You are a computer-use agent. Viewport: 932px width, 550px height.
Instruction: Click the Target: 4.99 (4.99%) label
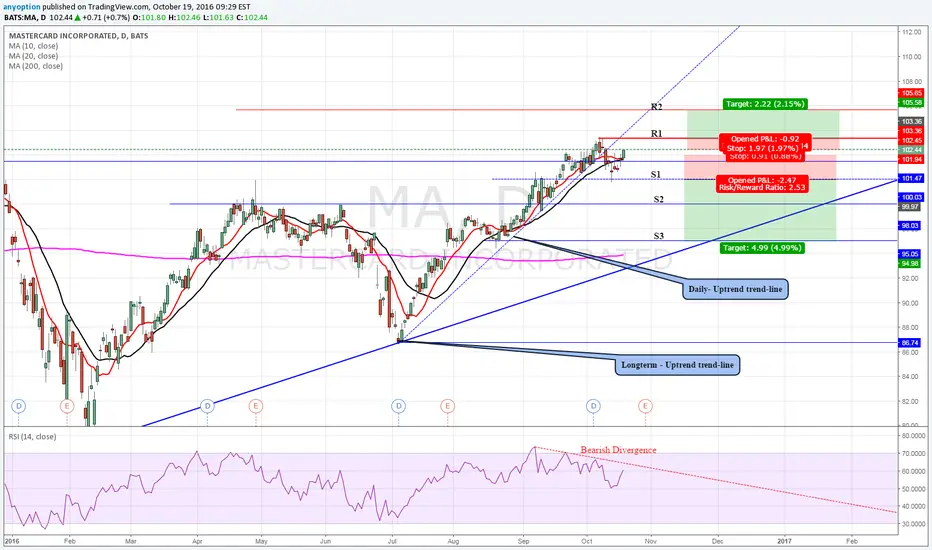pyautogui.click(x=762, y=248)
